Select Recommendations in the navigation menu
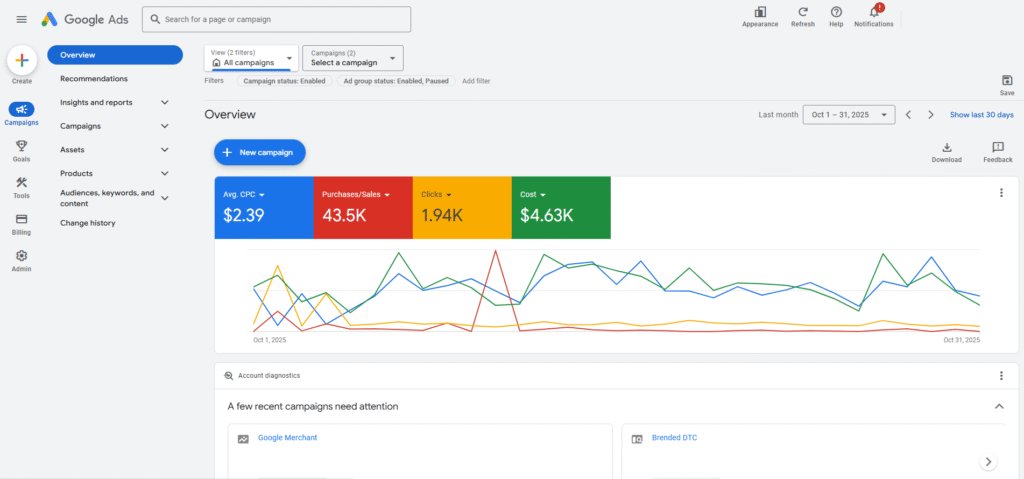The image size is (1024, 479). [94, 78]
